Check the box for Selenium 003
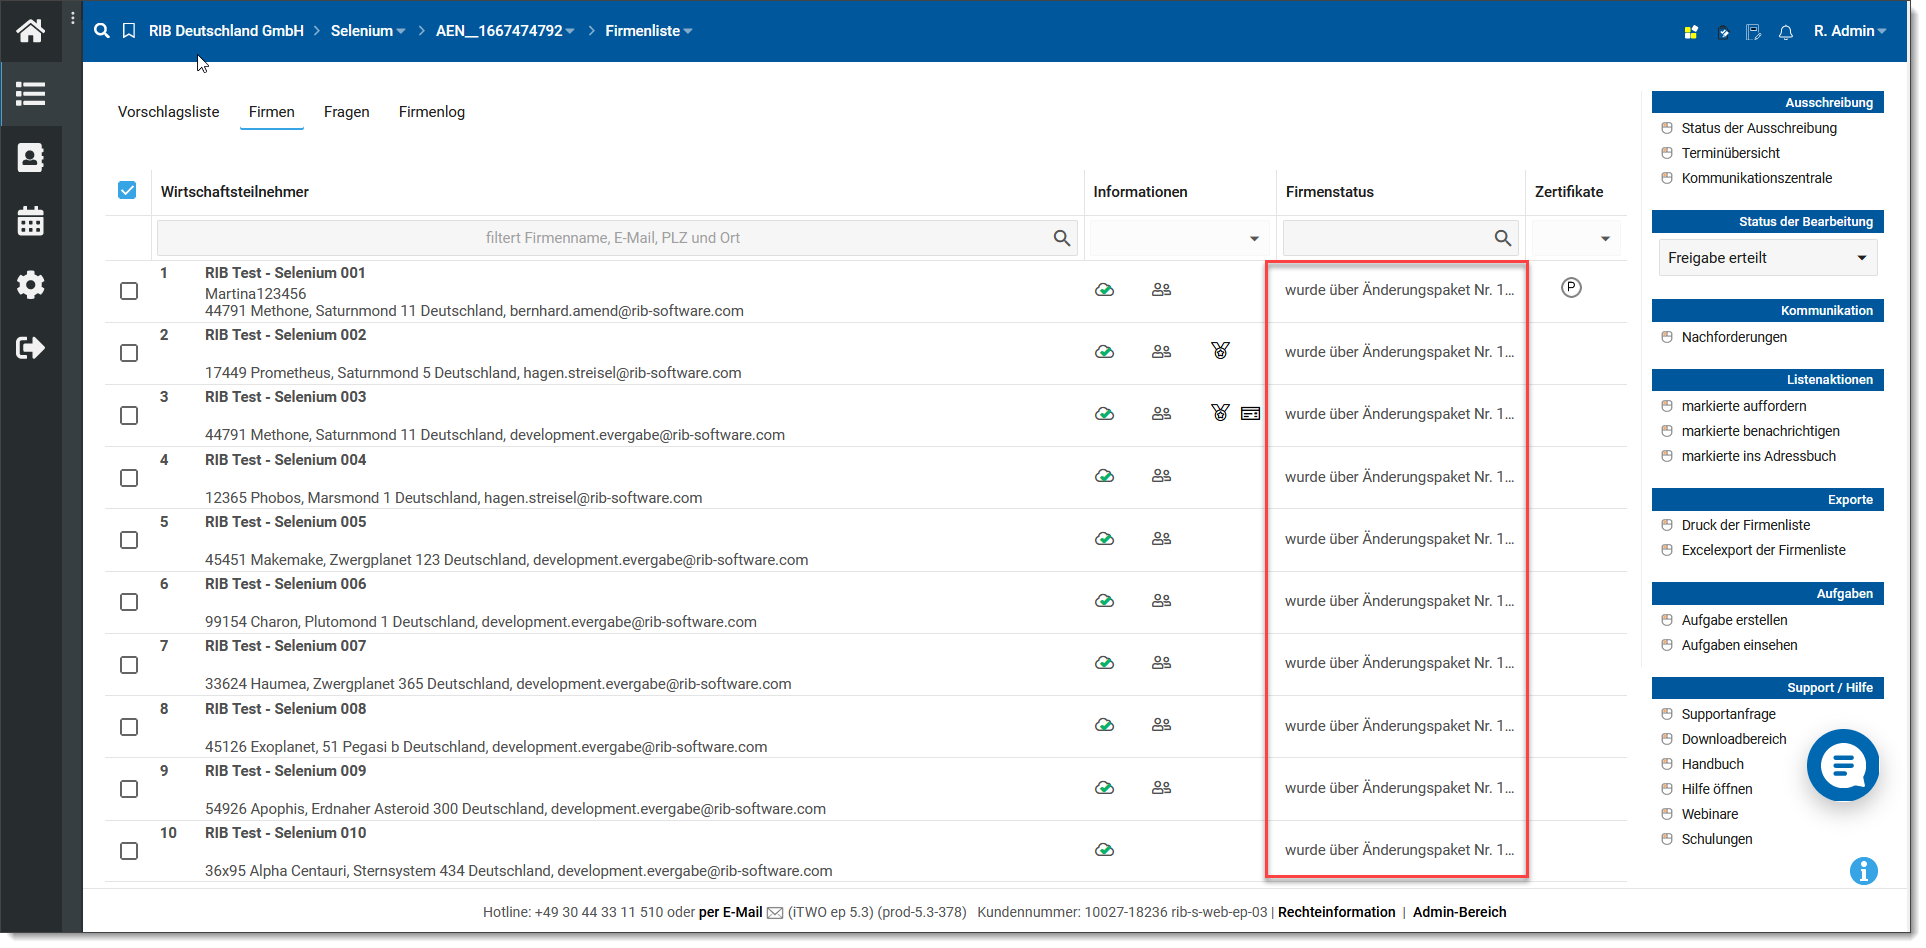The width and height of the screenshot is (1926, 948). 129,415
